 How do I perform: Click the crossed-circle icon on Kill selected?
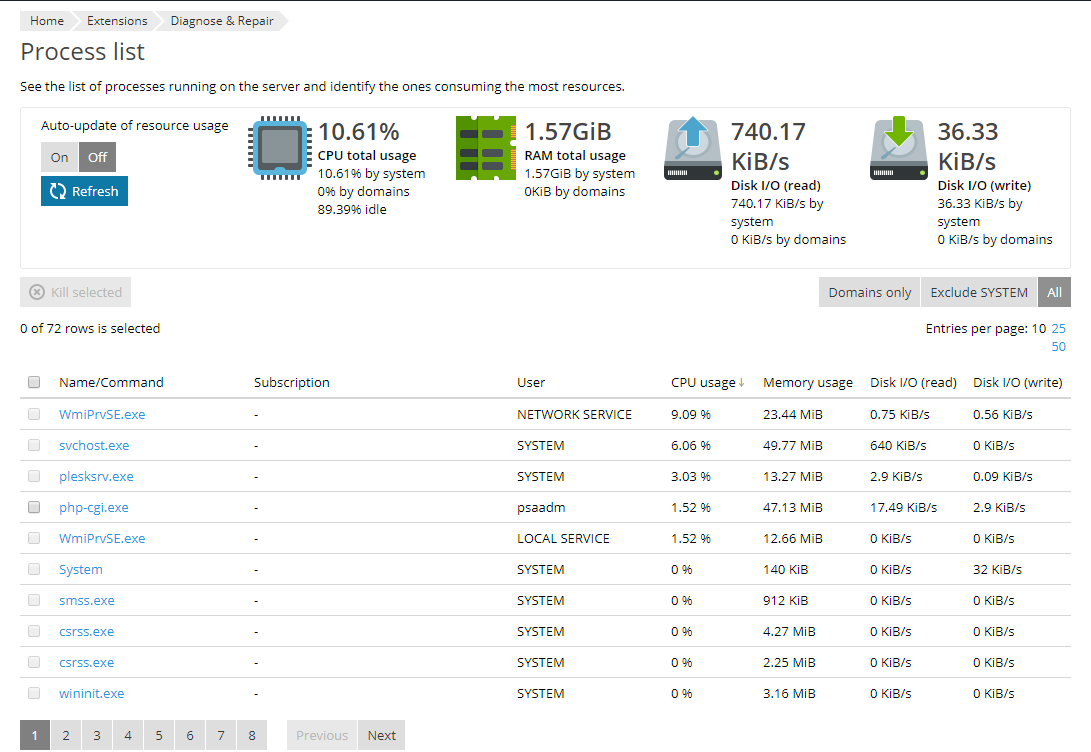pyautogui.click(x=37, y=292)
